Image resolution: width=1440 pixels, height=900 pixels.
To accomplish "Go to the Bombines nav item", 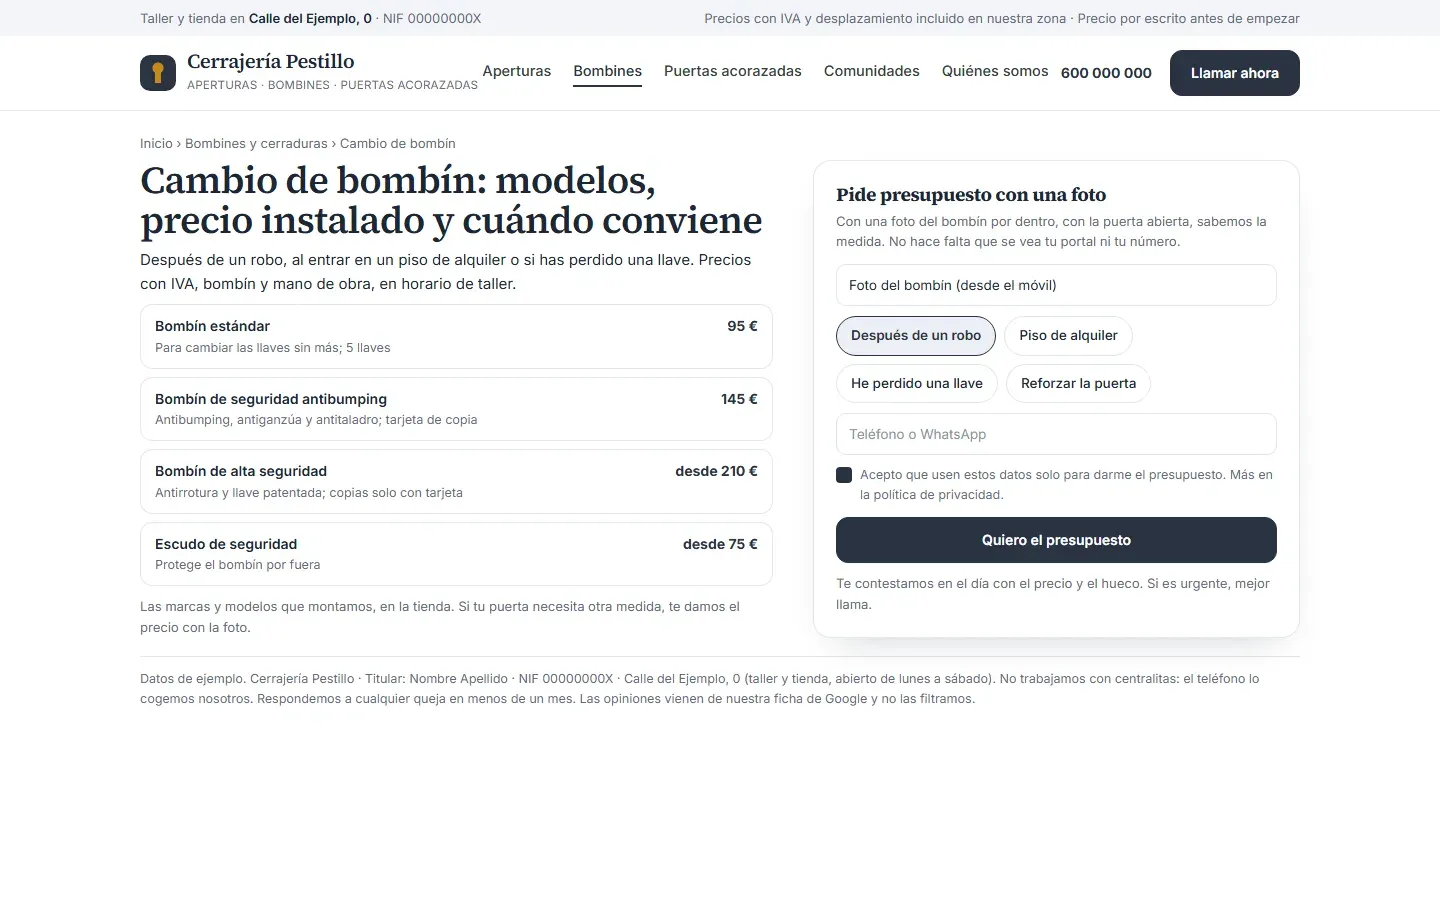I will [x=607, y=71].
